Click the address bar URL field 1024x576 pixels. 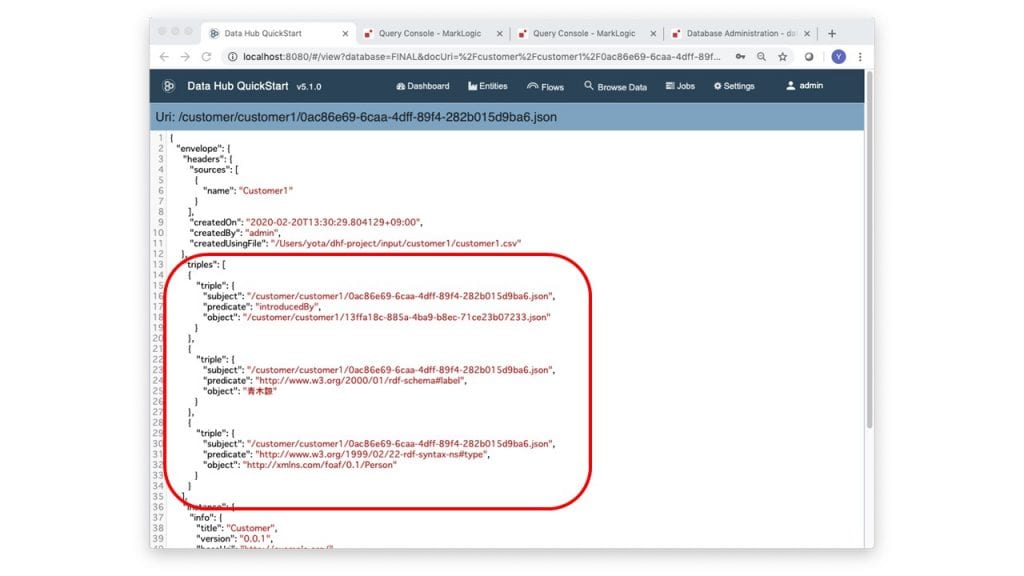[x=480, y=57]
